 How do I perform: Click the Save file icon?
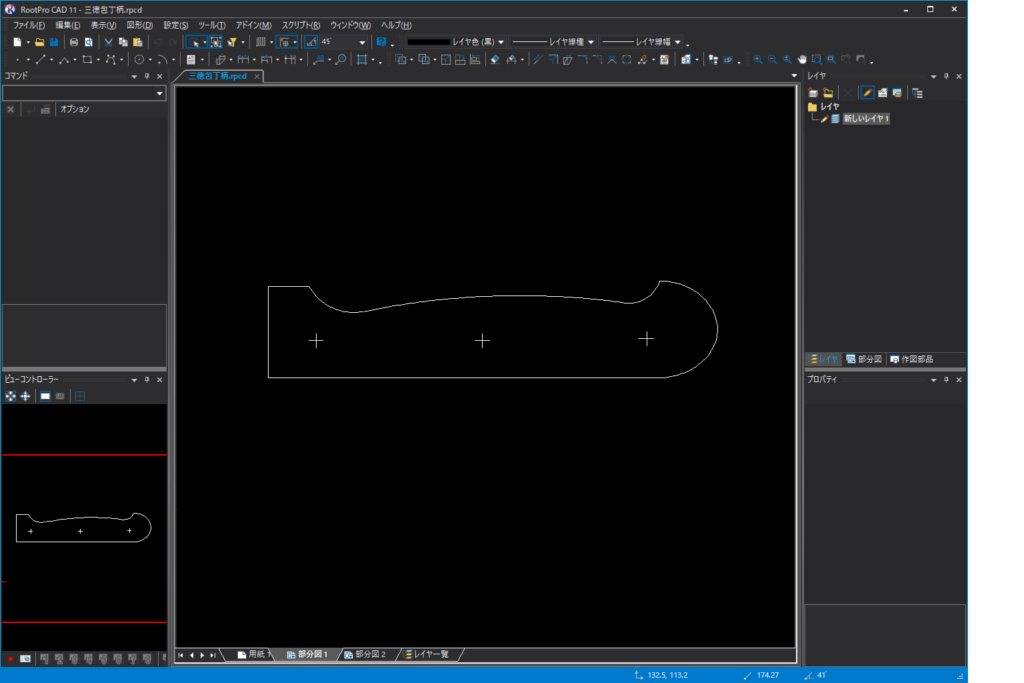tap(54, 42)
